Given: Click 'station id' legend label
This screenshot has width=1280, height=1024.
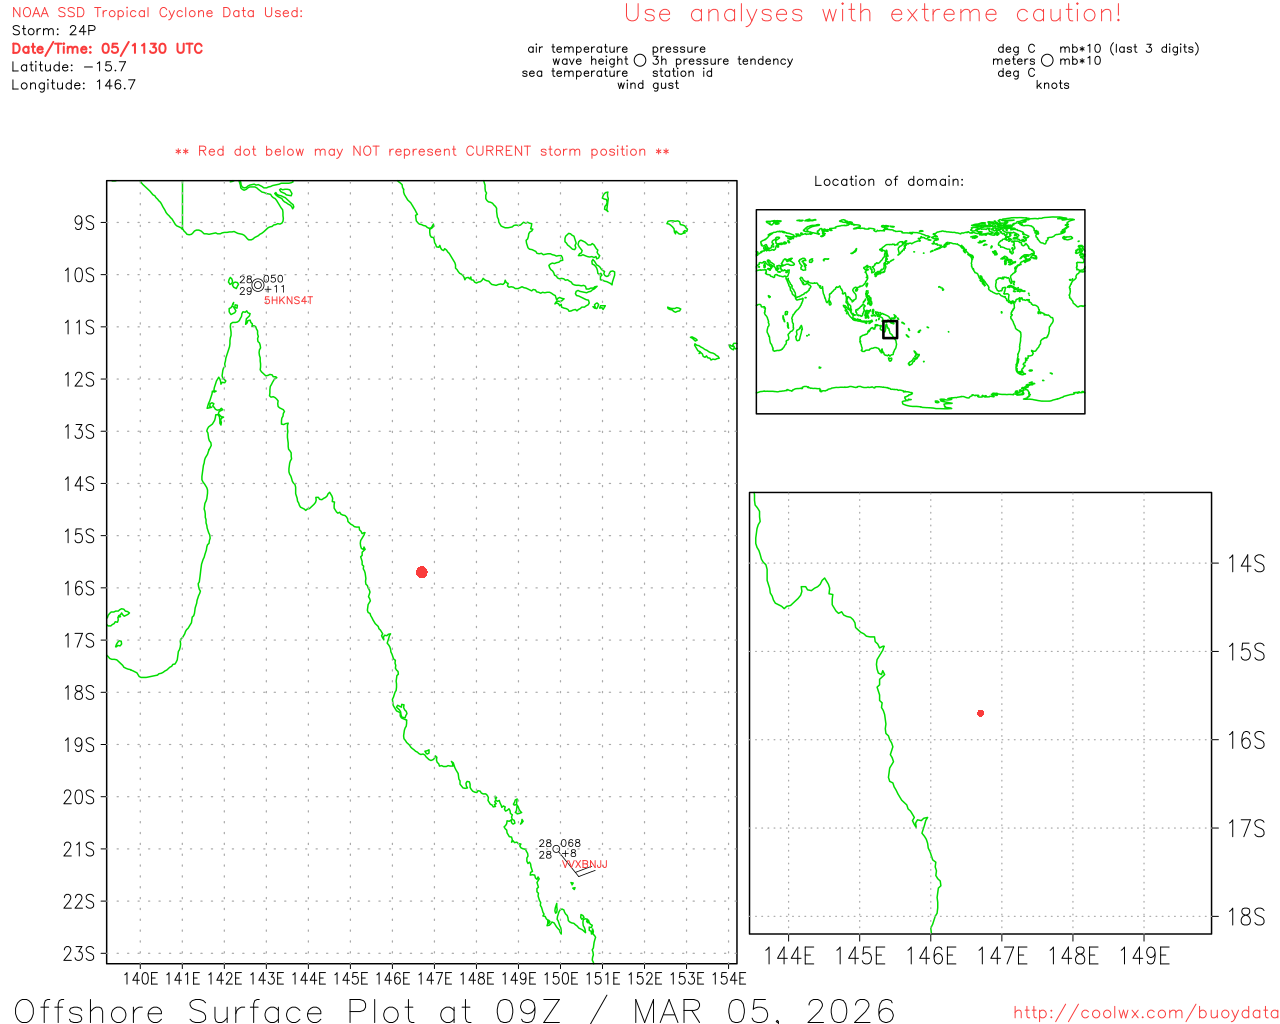Looking at the screenshot, I should (682, 73).
